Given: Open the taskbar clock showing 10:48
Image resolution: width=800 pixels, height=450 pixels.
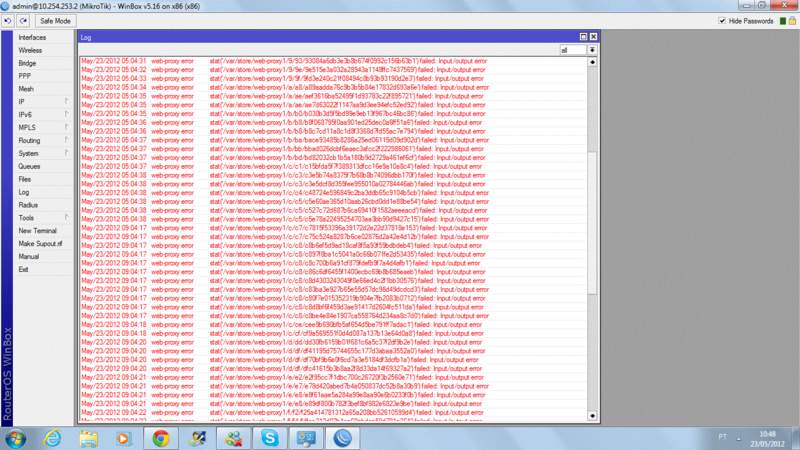Looking at the screenshot, I should coord(767,439).
